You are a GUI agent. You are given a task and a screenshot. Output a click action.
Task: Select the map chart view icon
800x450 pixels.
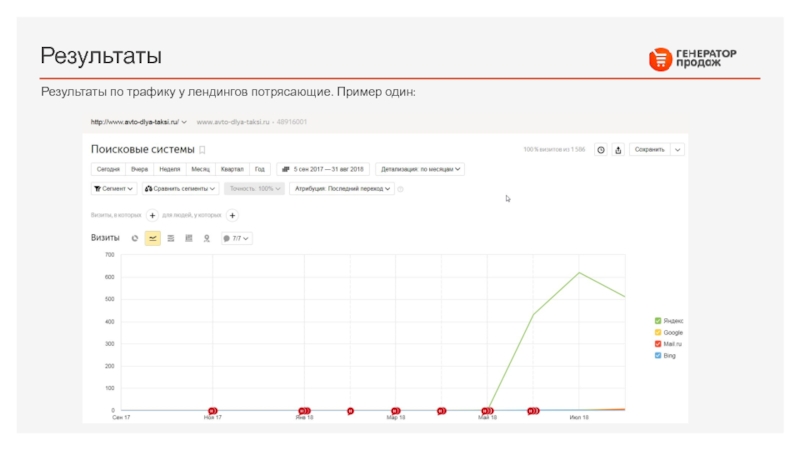[207, 238]
